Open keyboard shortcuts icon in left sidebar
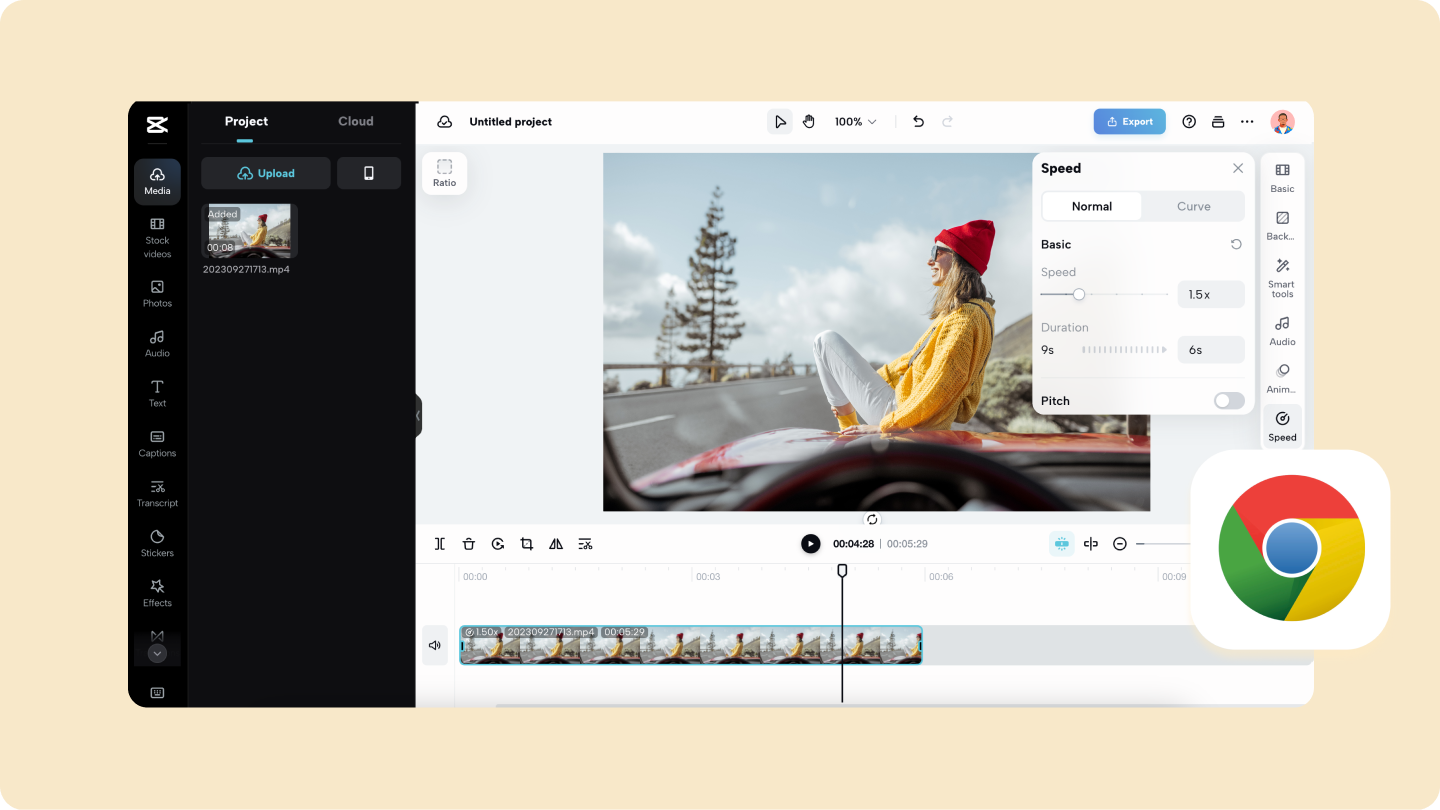 coord(157,693)
